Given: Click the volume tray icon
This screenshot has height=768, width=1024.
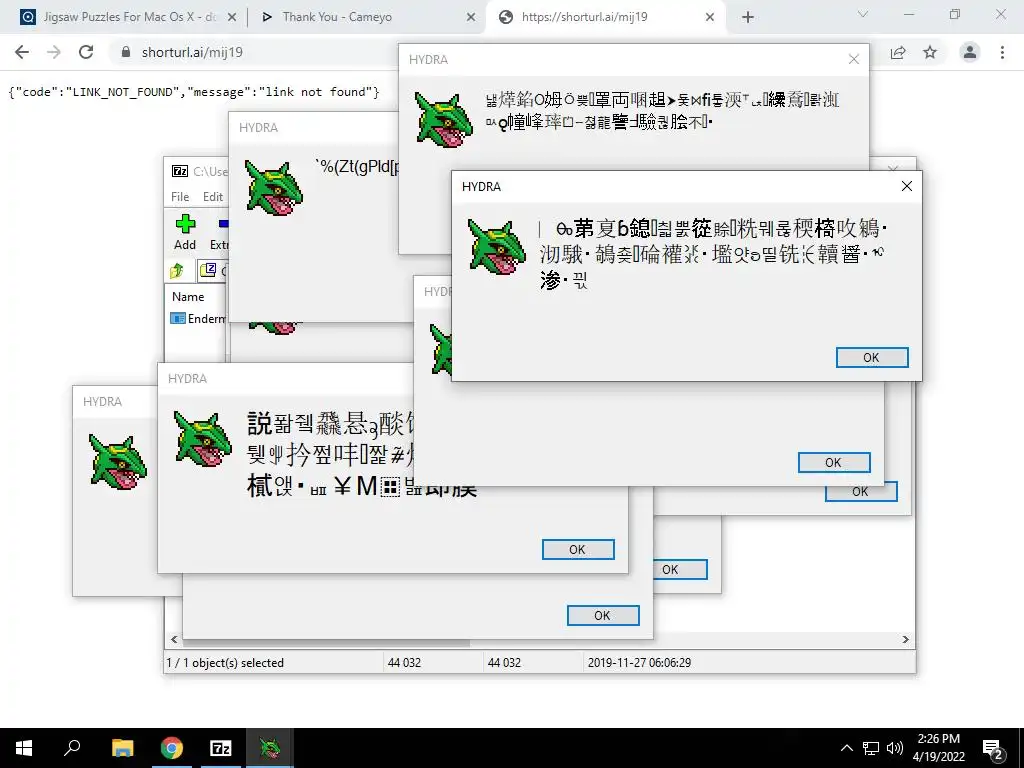Looking at the screenshot, I should 895,748.
